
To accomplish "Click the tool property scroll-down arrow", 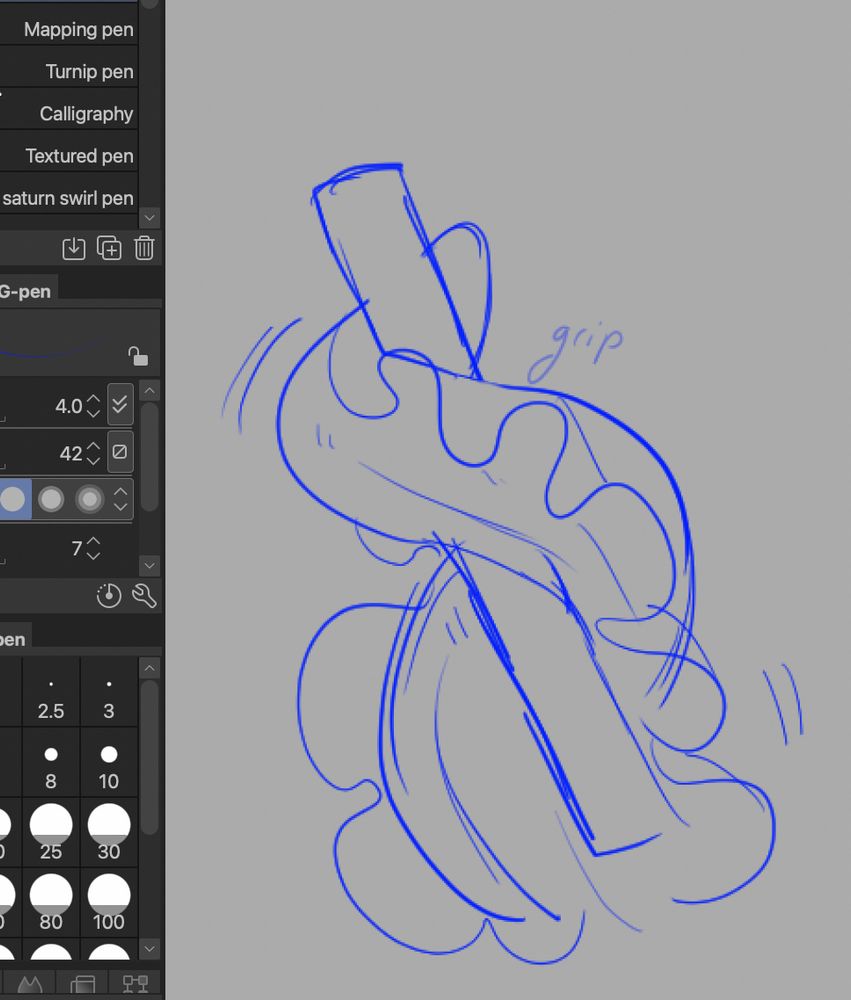I will pyautogui.click(x=149, y=565).
